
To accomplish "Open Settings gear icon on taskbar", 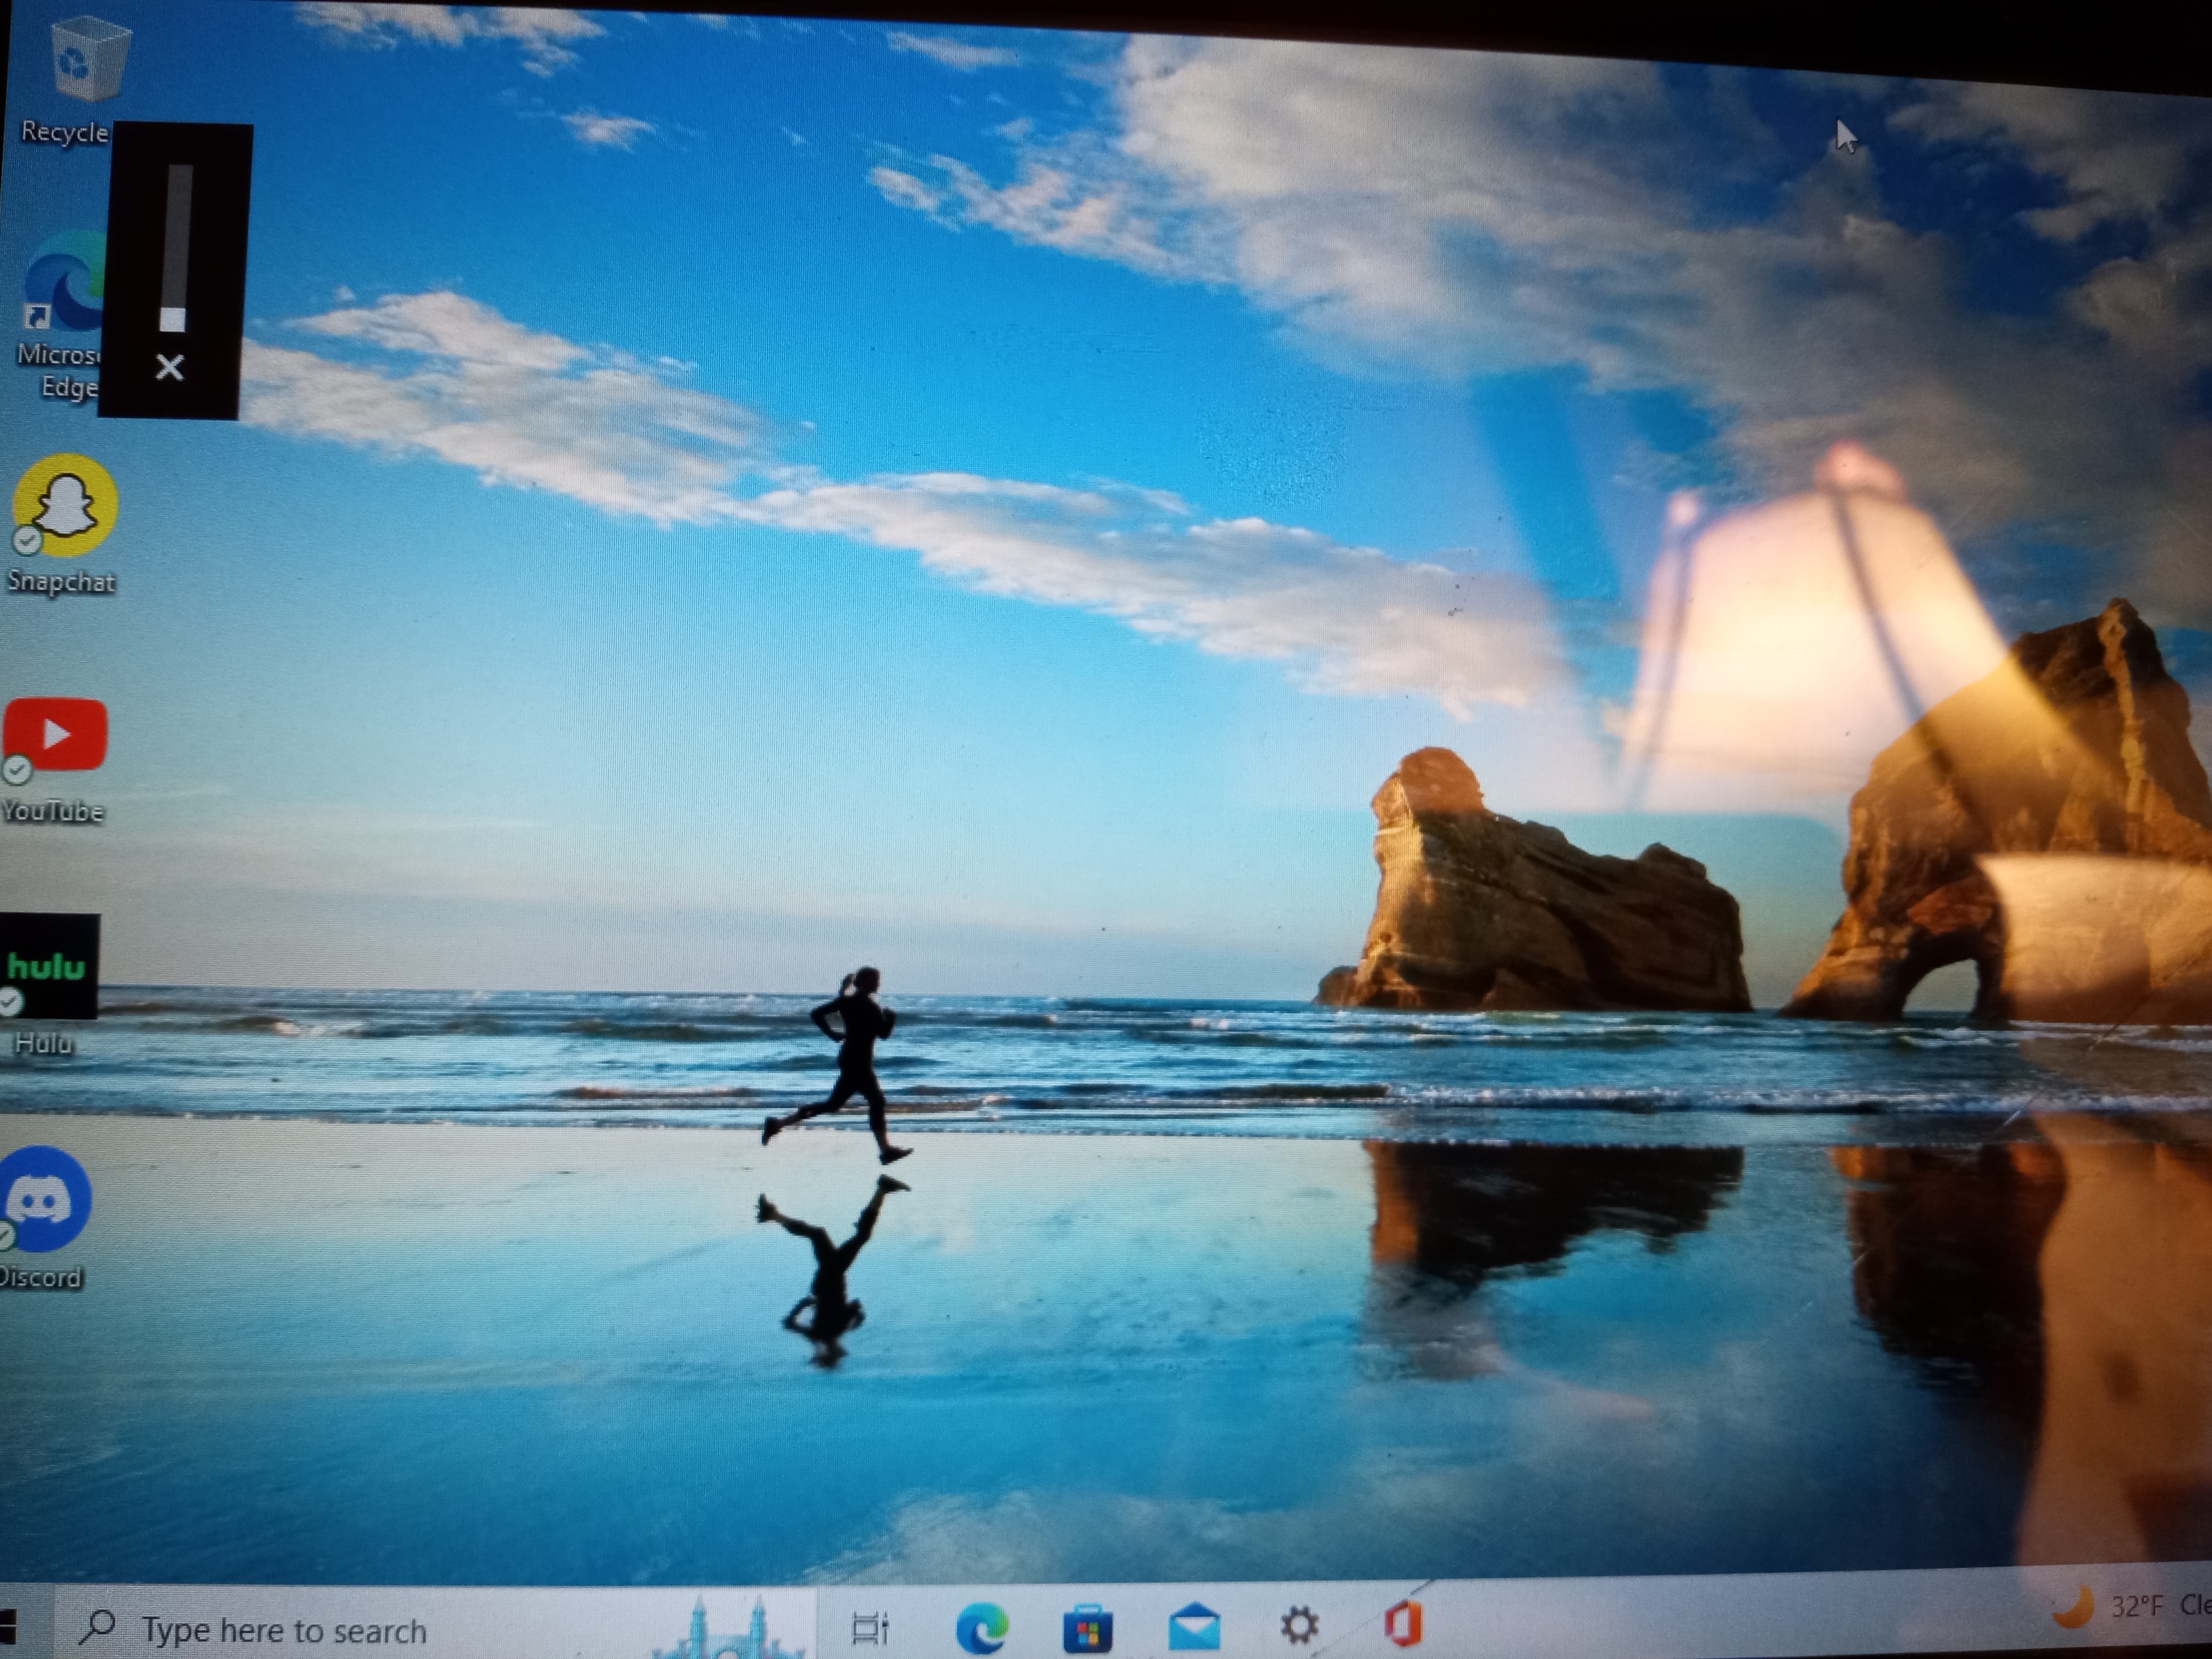I will [1299, 1625].
